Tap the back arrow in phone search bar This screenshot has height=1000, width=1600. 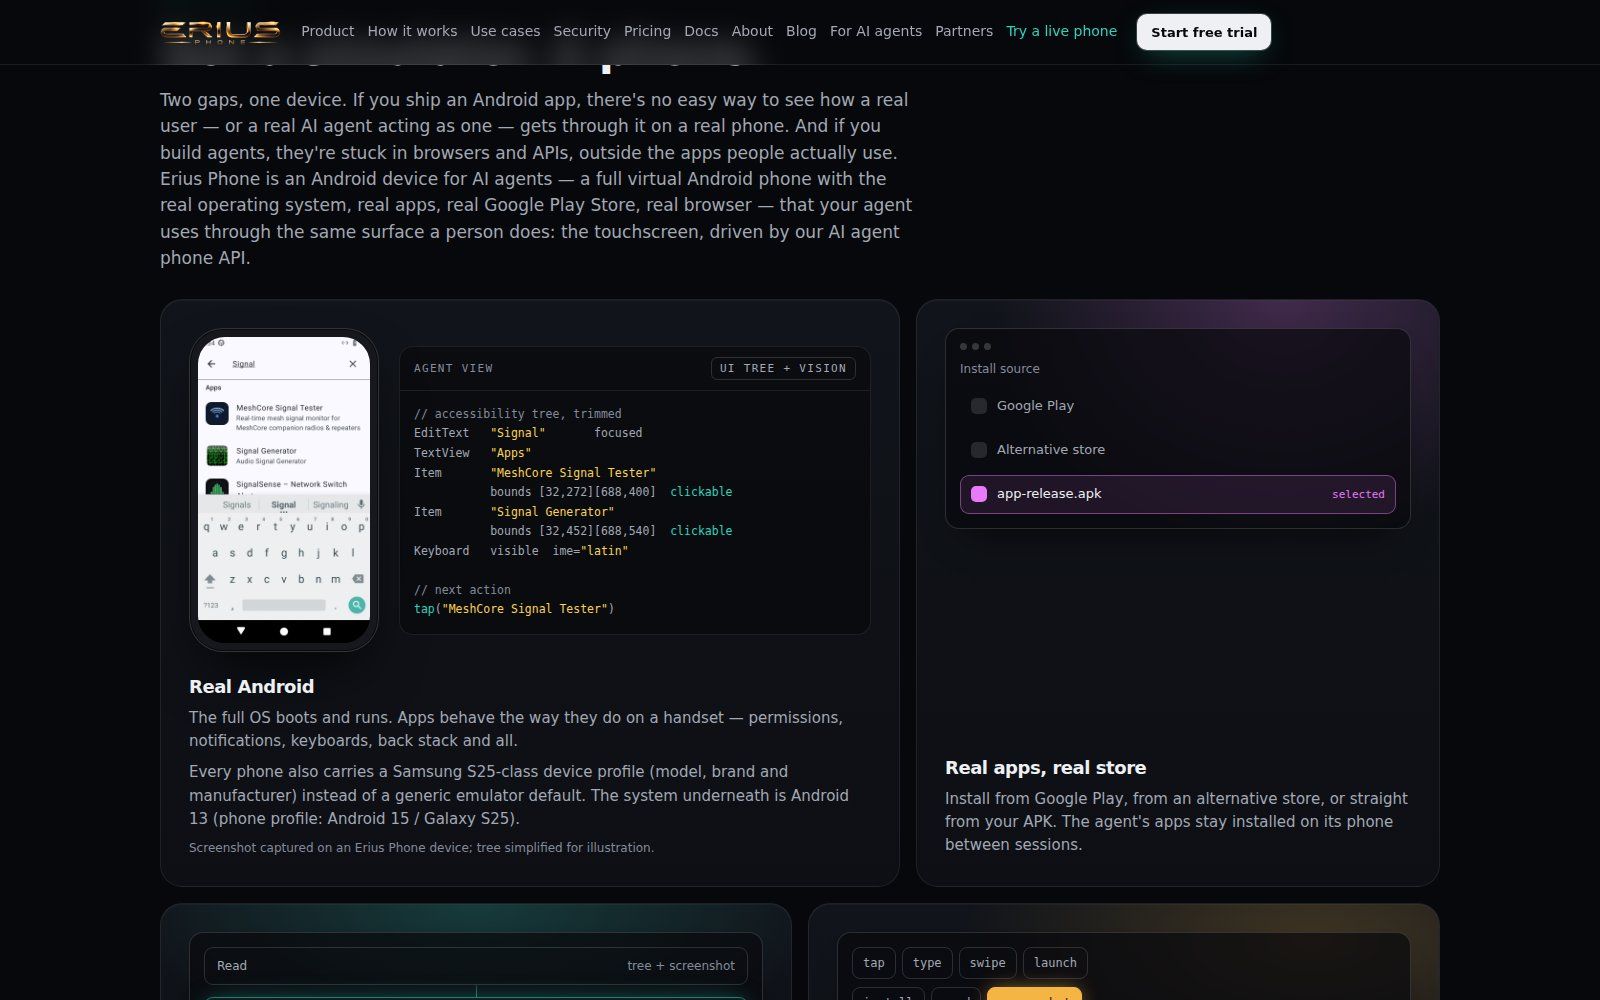pos(211,364)
